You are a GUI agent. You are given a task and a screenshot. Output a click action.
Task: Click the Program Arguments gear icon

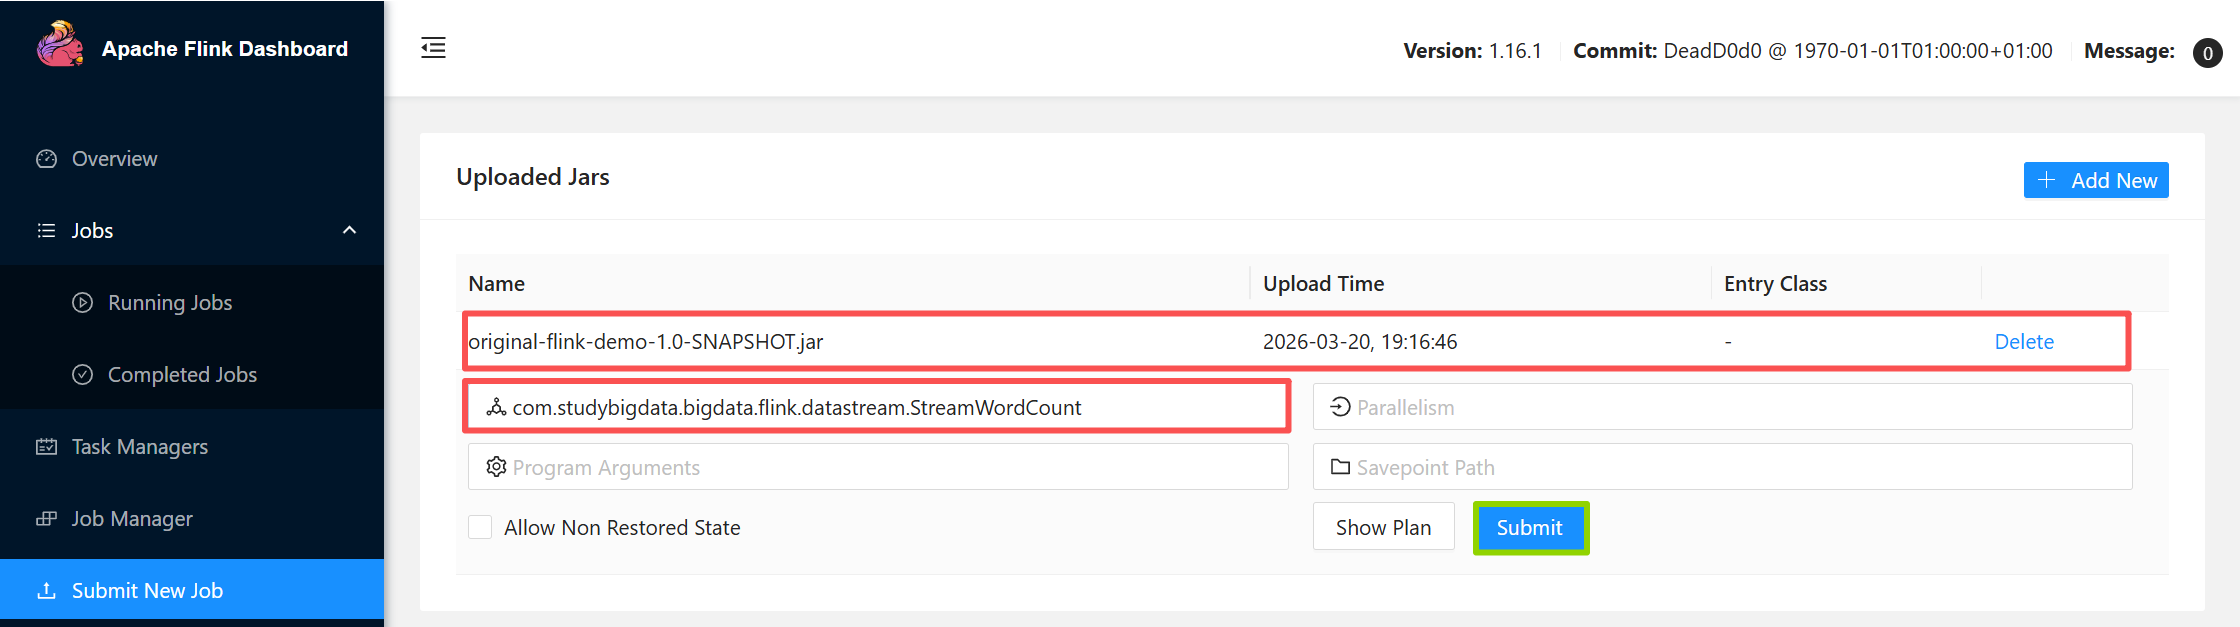point(496,467)
